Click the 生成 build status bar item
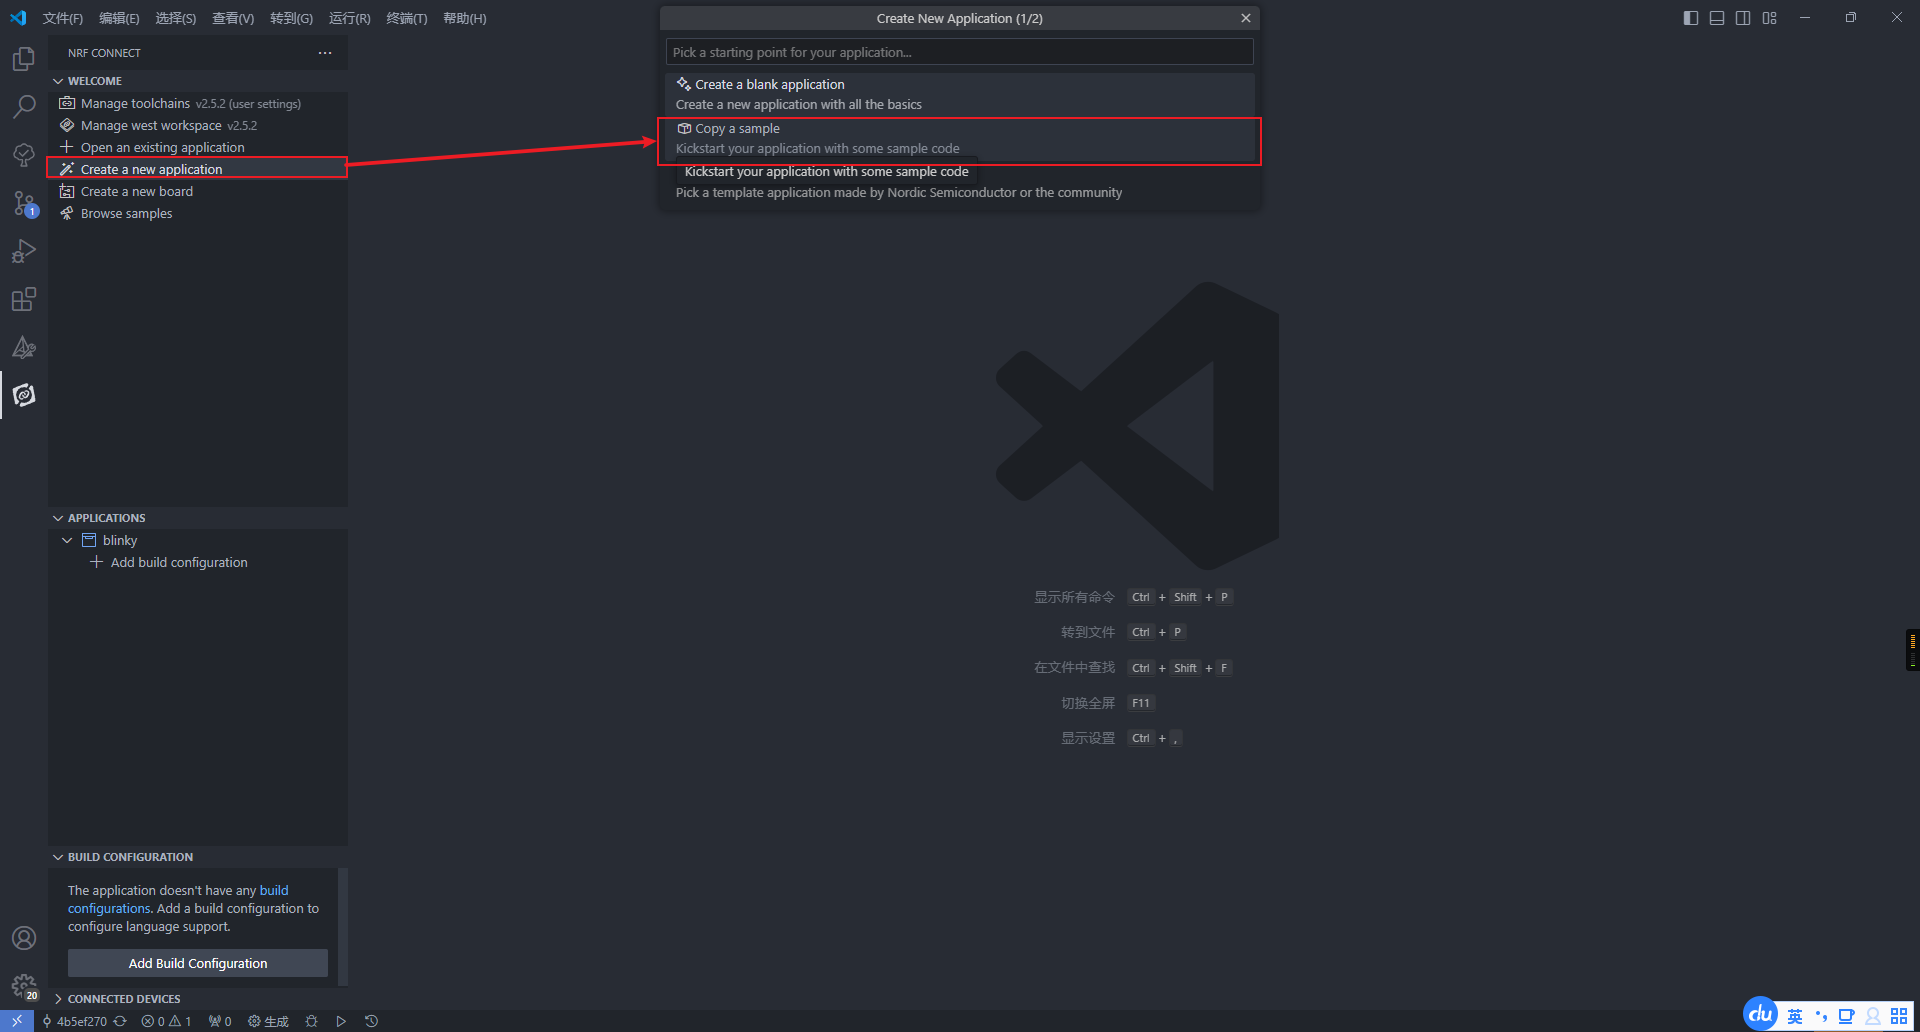The width and height of the screenshot is (1920, 1032). 268,1021
